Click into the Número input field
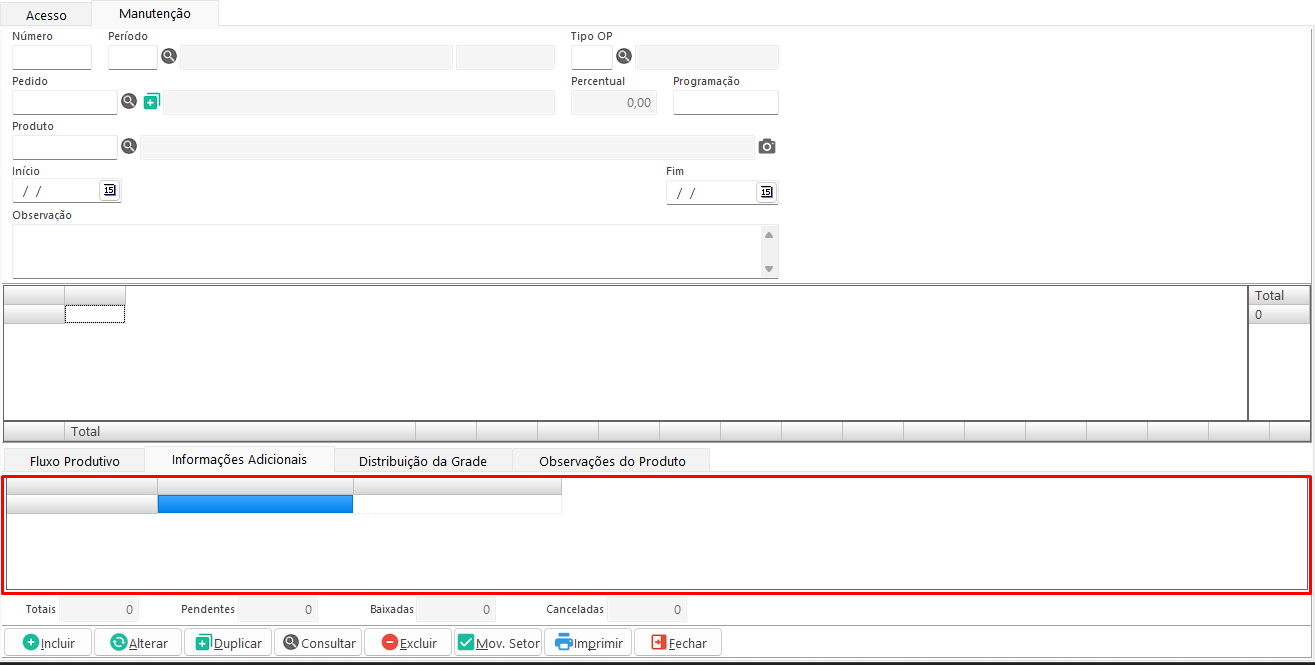The image size is (1315, 665). (x=52, y=58)
